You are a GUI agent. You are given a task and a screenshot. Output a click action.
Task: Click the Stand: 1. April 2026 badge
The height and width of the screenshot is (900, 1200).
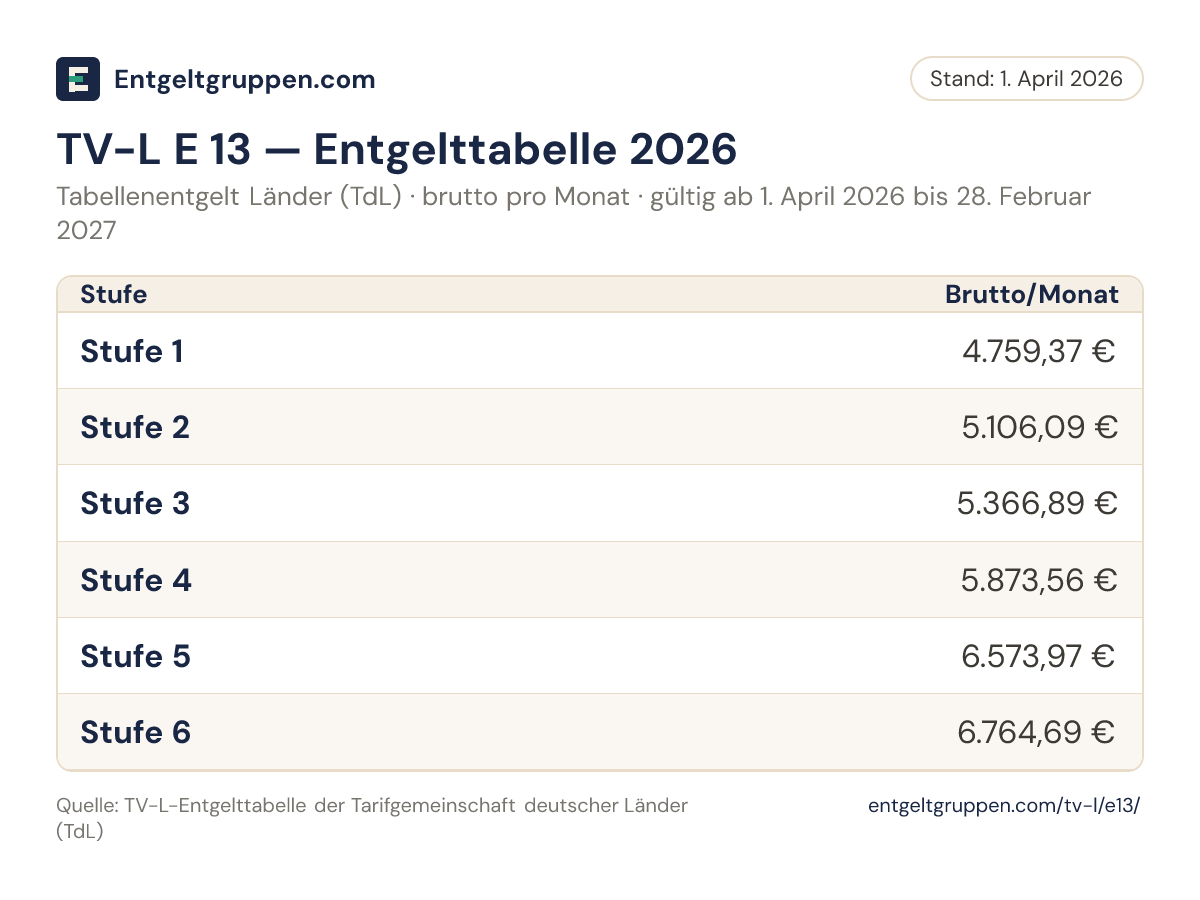1026,78
